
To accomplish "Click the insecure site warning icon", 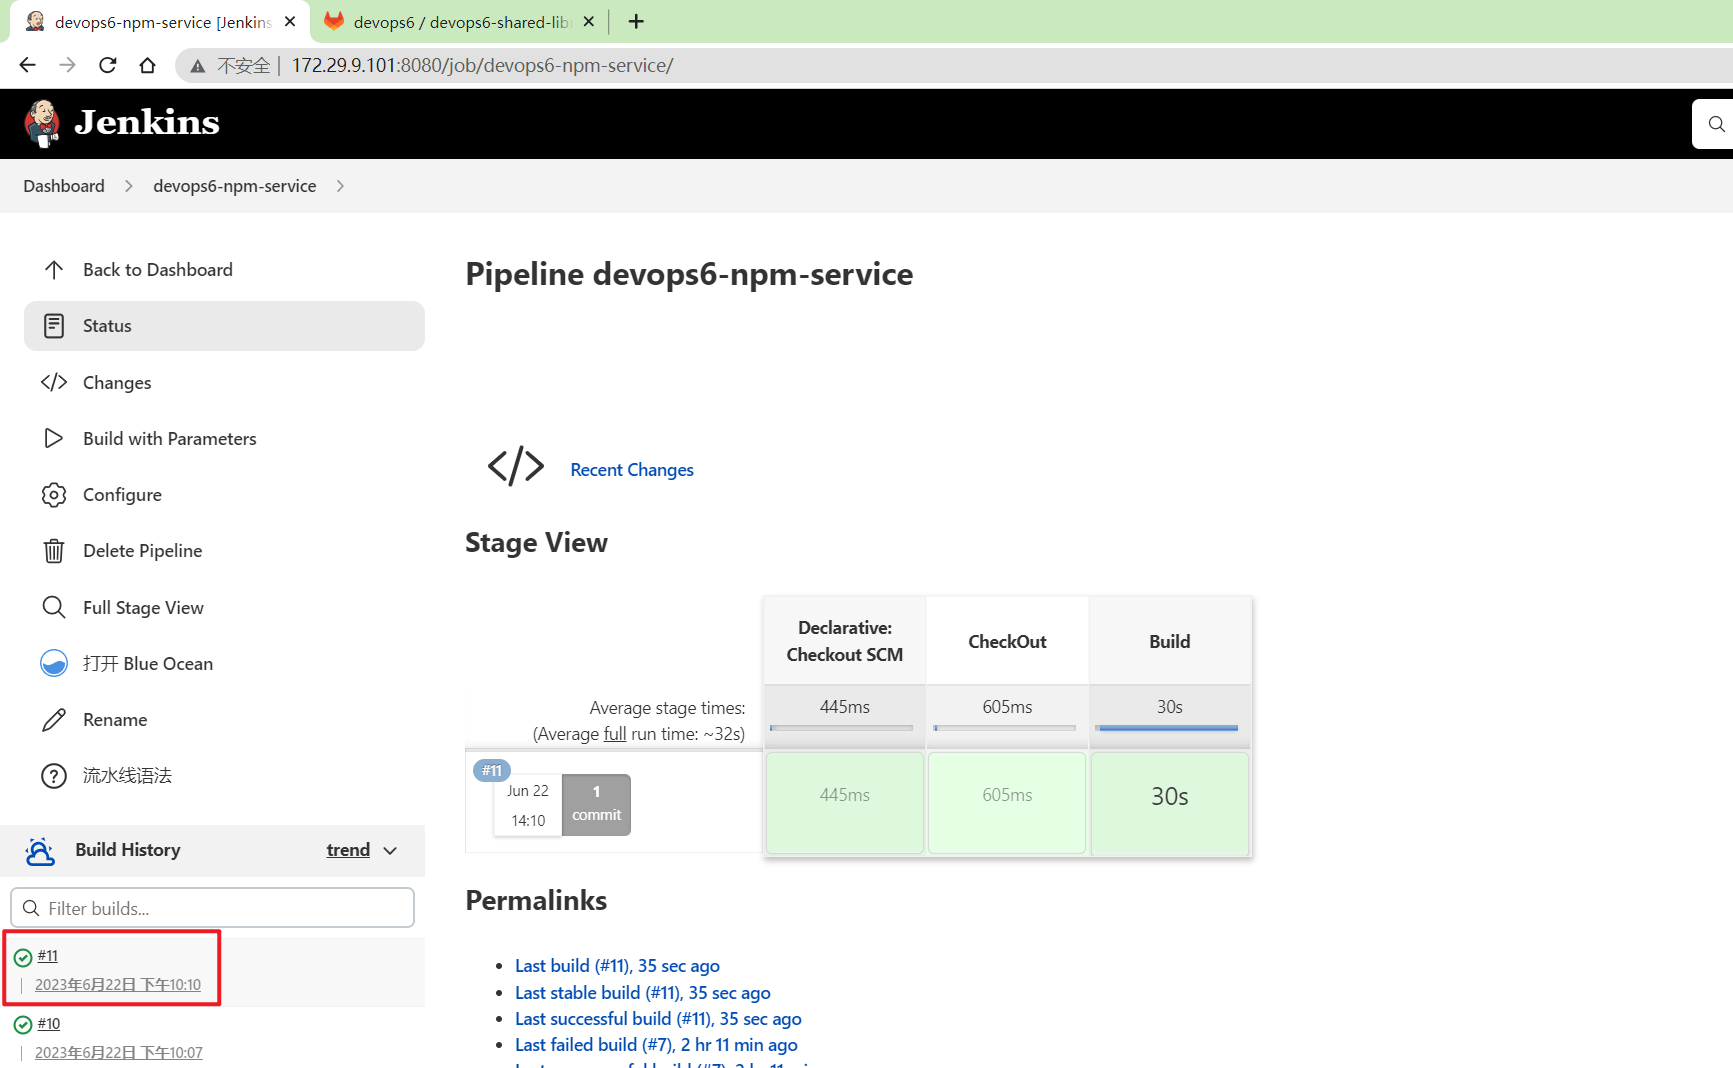I will click(x=198, y=66).
